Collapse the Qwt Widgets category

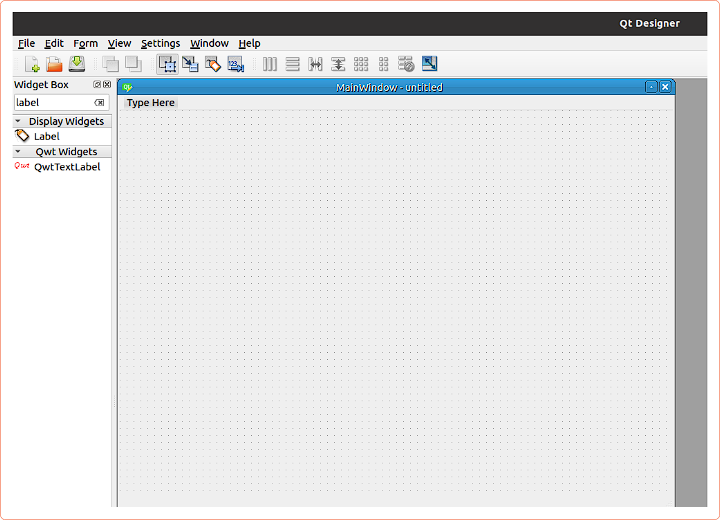[x=18, y=152]
